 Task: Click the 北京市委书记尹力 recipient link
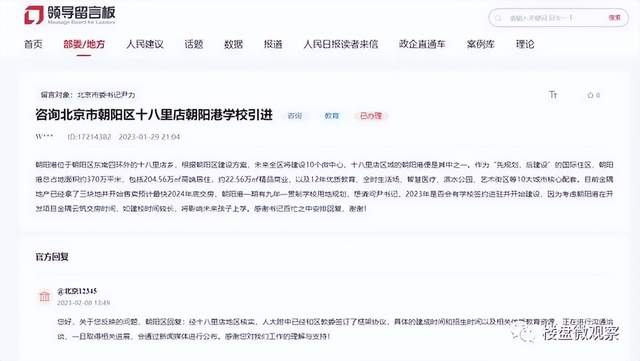point(106,95)
